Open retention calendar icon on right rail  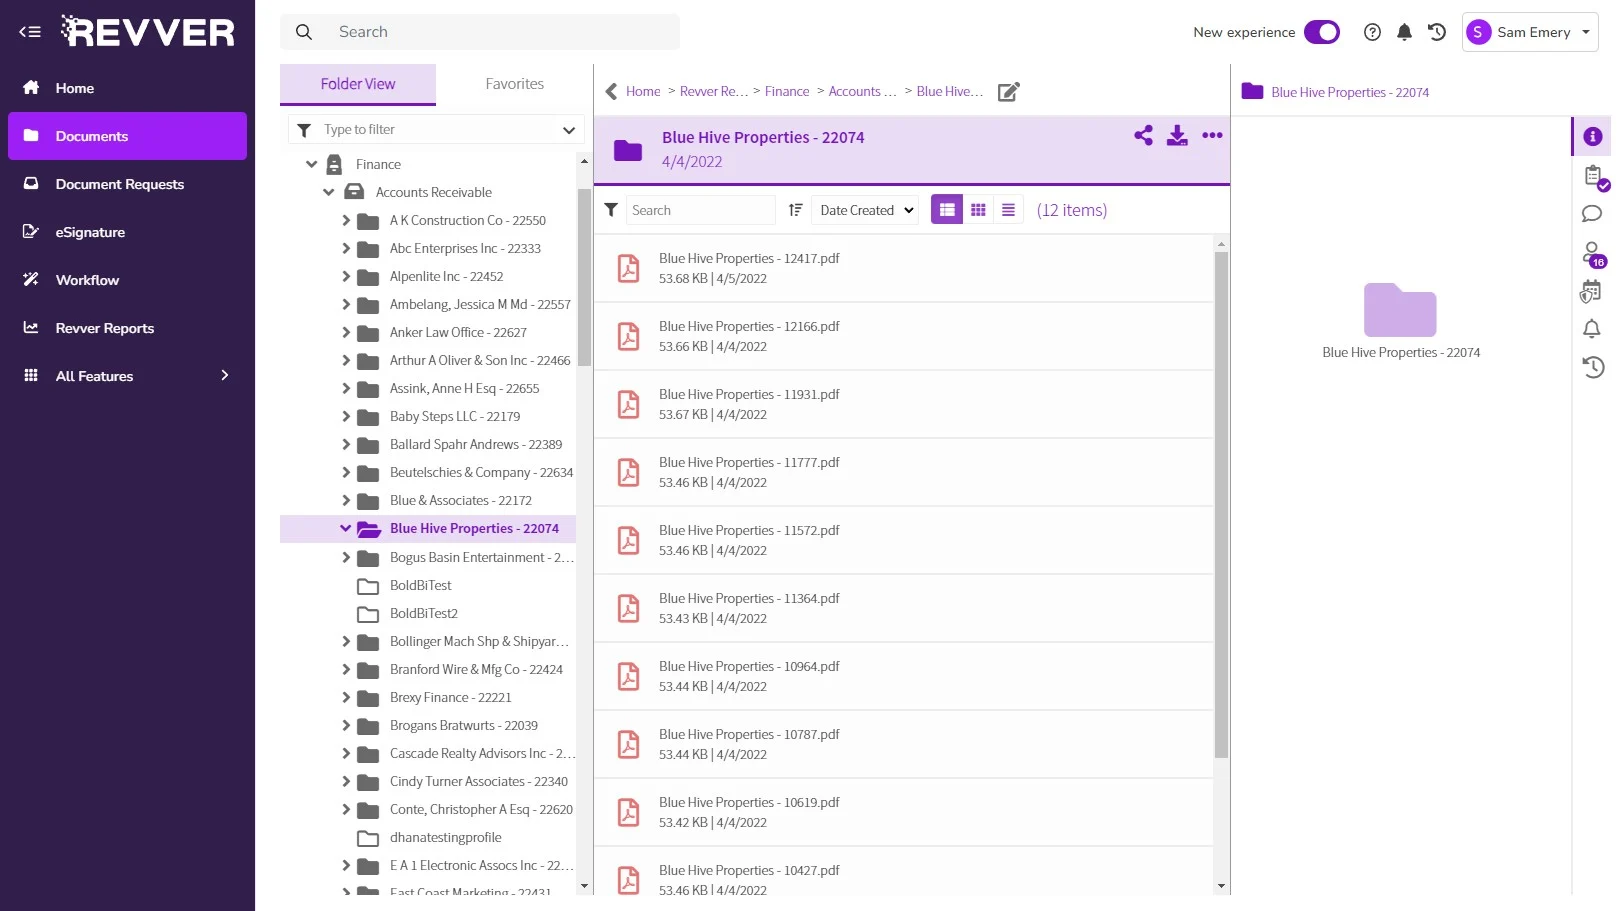click(1591, 292)
